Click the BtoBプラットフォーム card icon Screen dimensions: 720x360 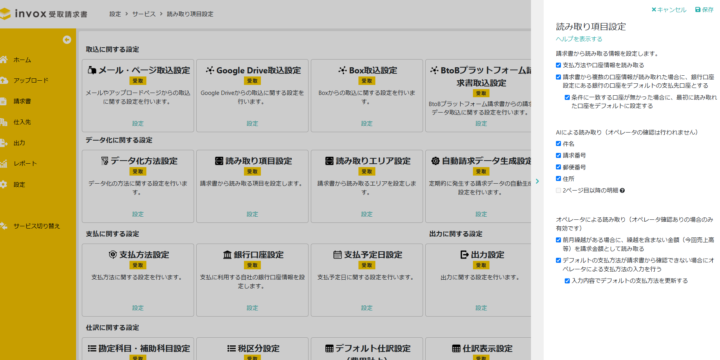coord(434,70)
